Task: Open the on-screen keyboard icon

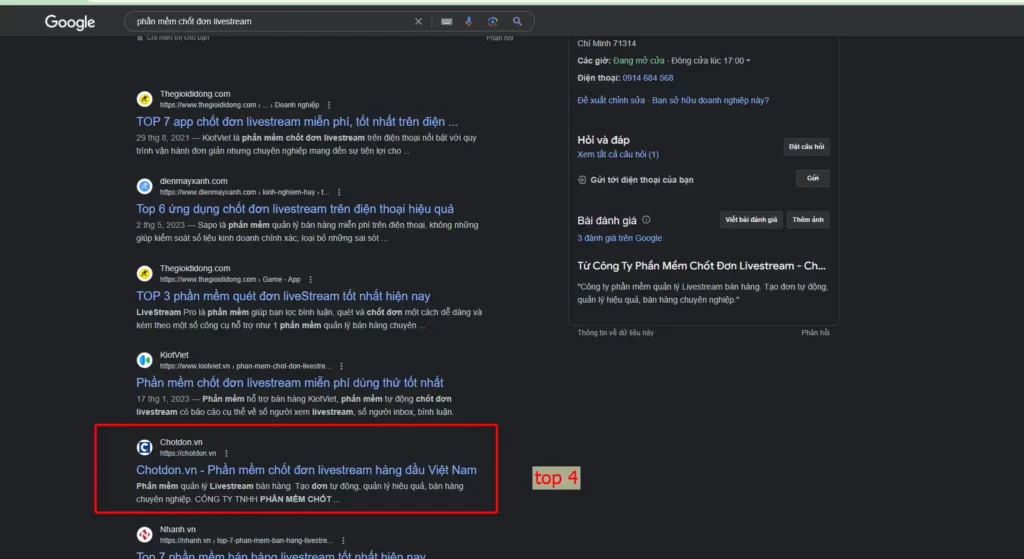Action: click(x=447, y=22)
